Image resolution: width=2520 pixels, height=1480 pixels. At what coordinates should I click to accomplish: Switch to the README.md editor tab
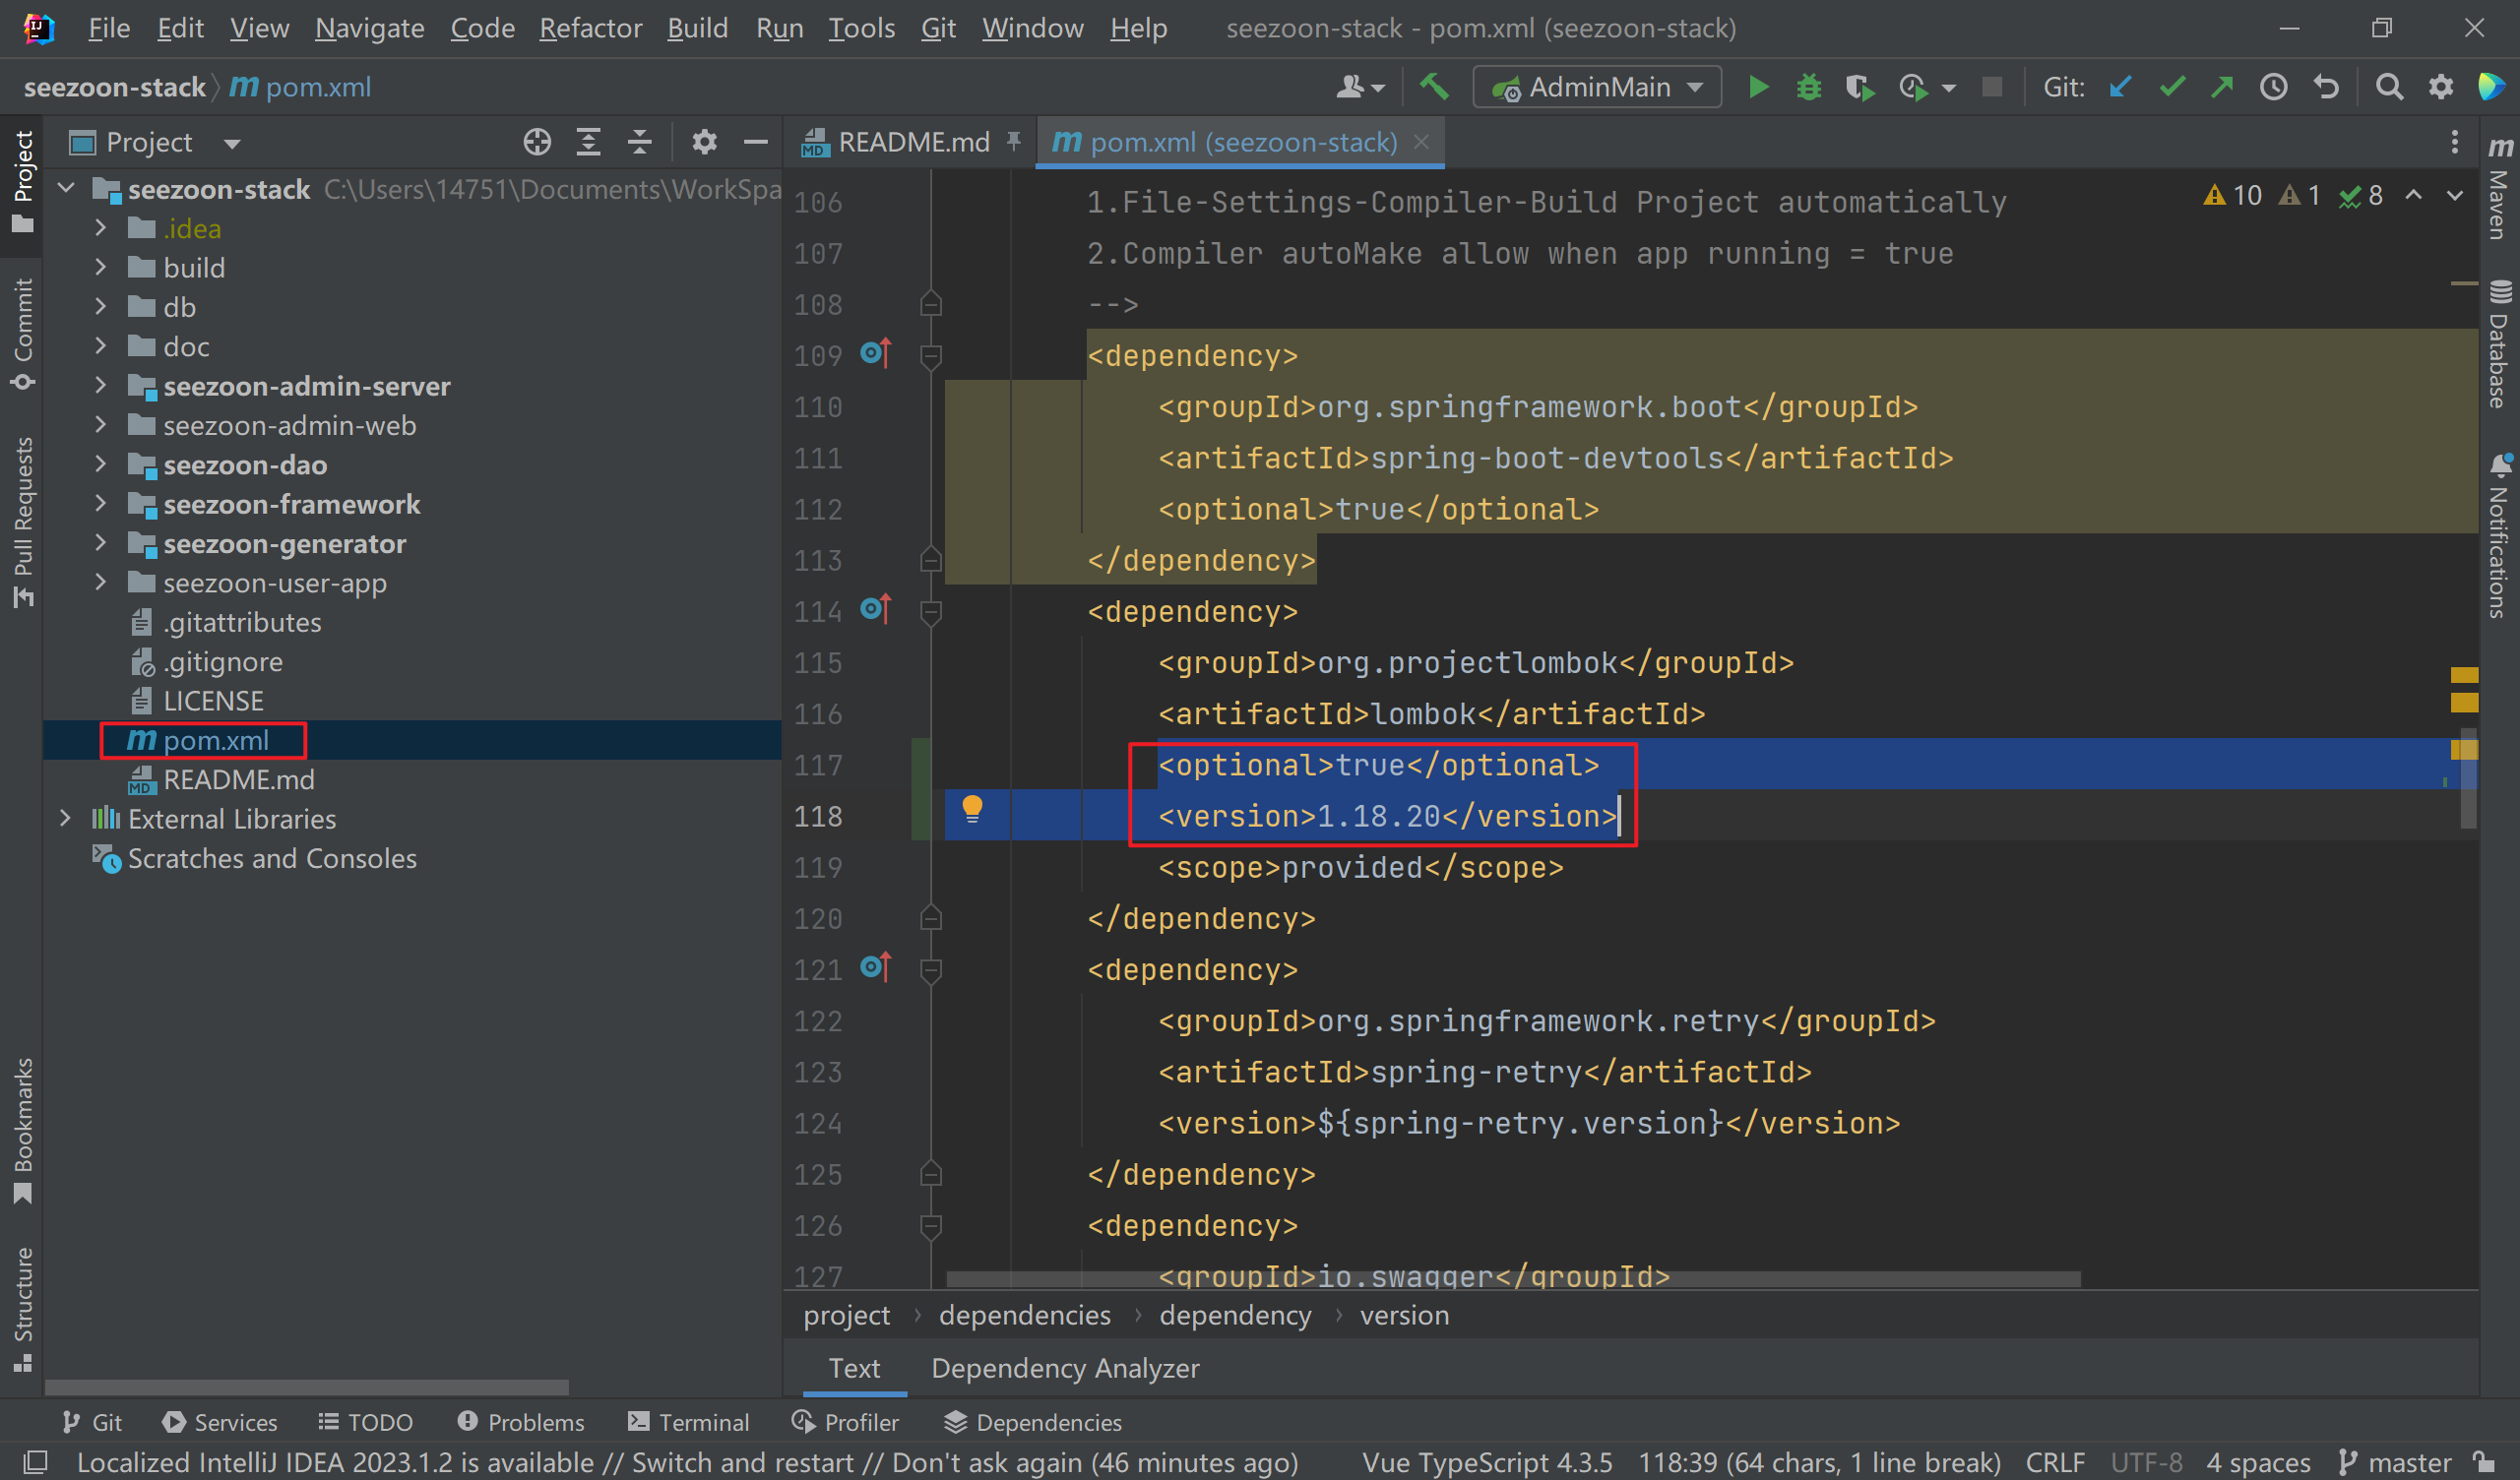(911, 143)
